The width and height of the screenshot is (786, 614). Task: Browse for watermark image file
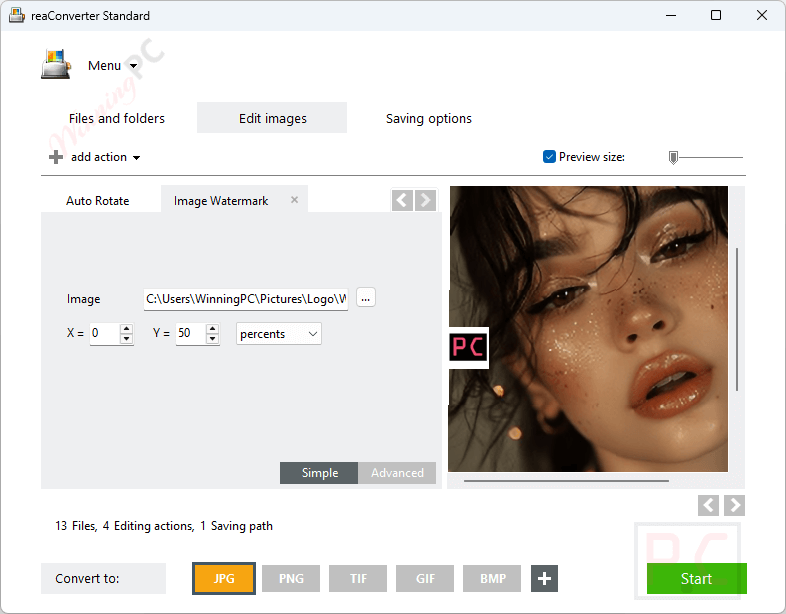point(366,298)
